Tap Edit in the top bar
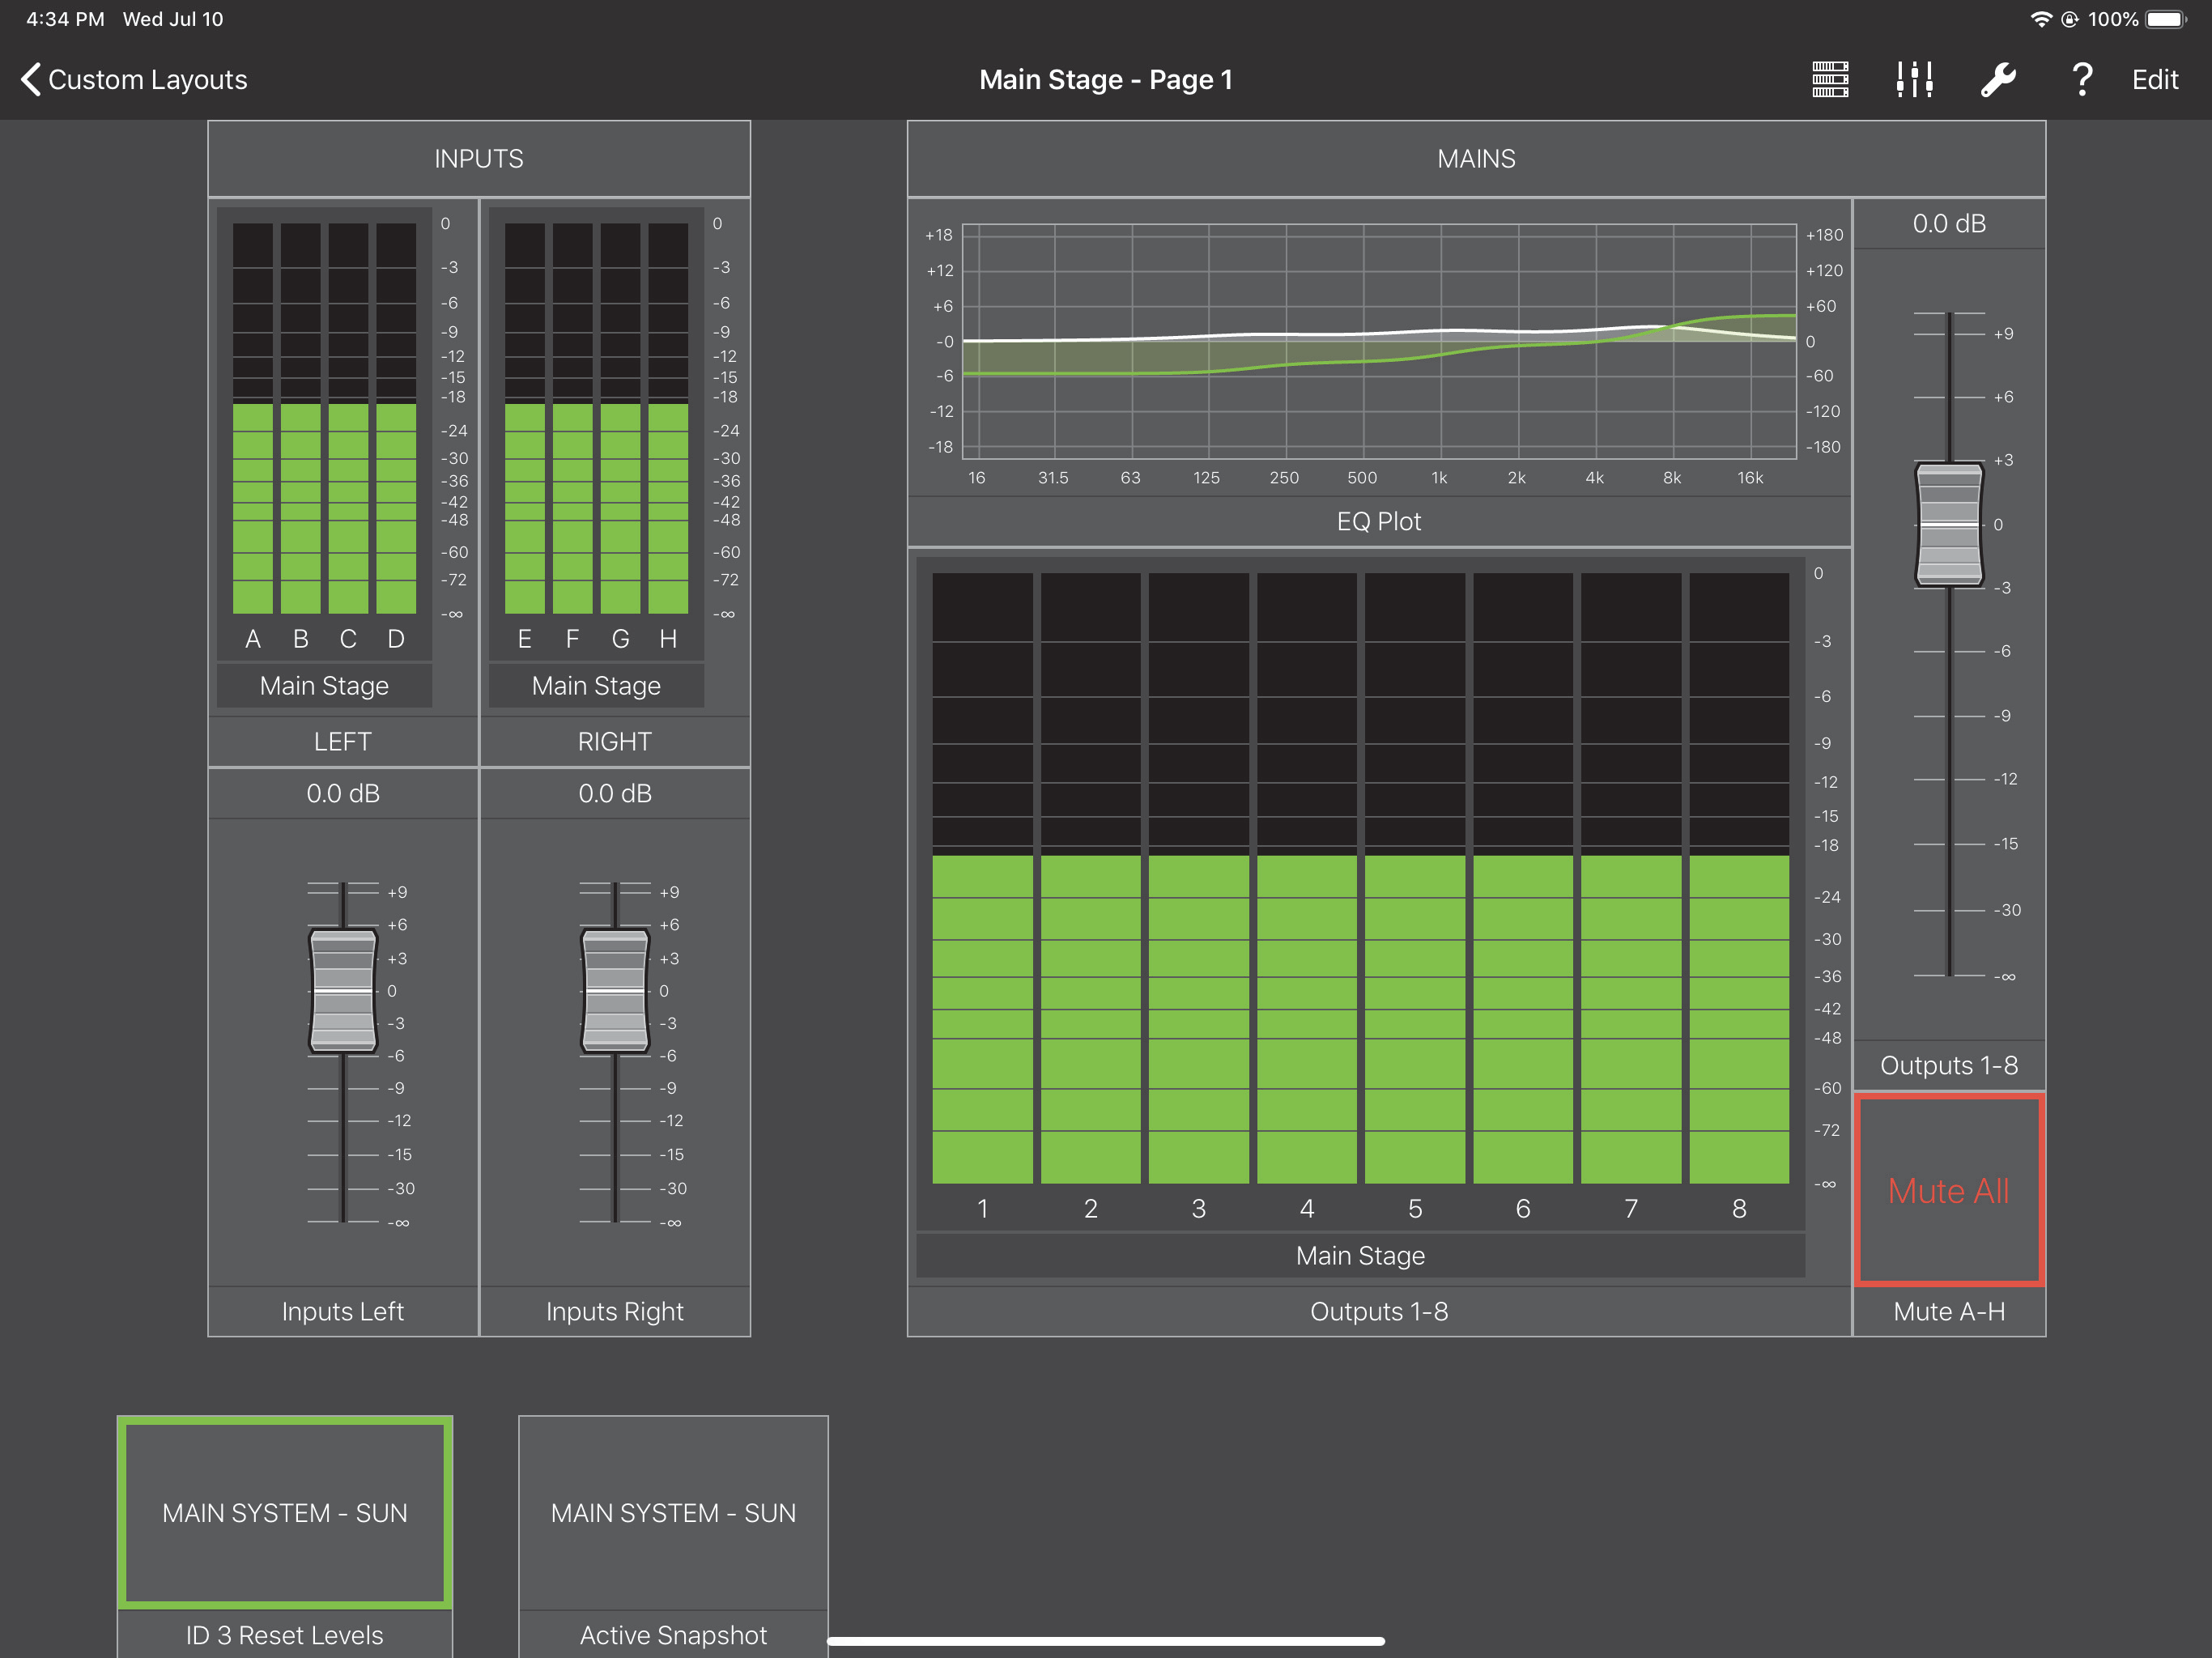The height and width of the screenshot is (1658, 2212). click(2155, 80)
